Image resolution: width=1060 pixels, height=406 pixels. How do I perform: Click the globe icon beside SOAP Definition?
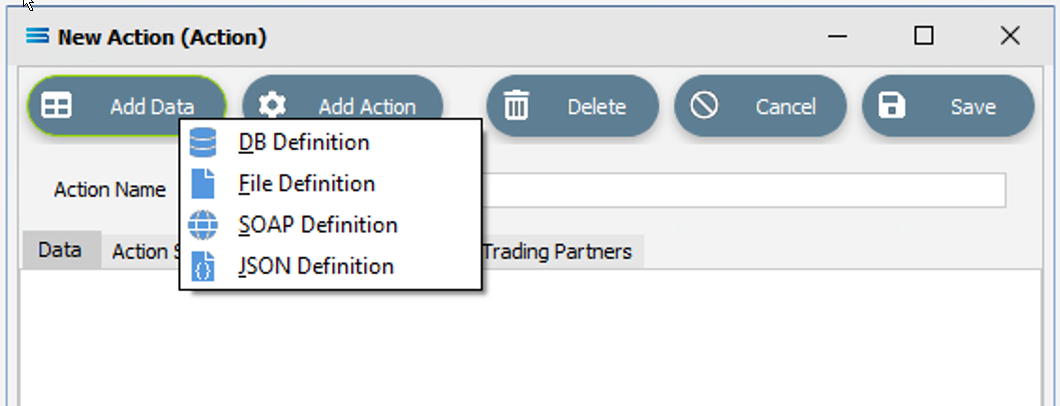click(203, 225)
